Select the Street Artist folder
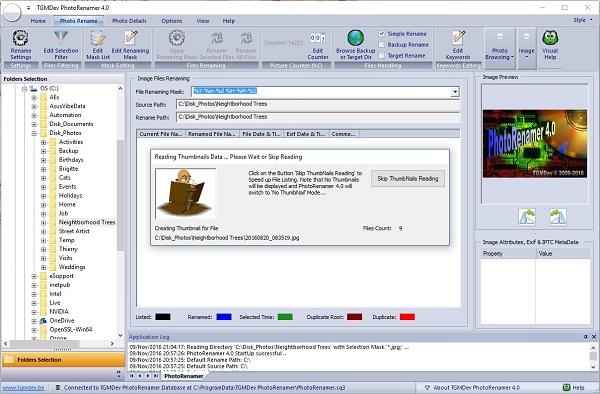This screenshot has height=394, width=600. coord(74,231)
